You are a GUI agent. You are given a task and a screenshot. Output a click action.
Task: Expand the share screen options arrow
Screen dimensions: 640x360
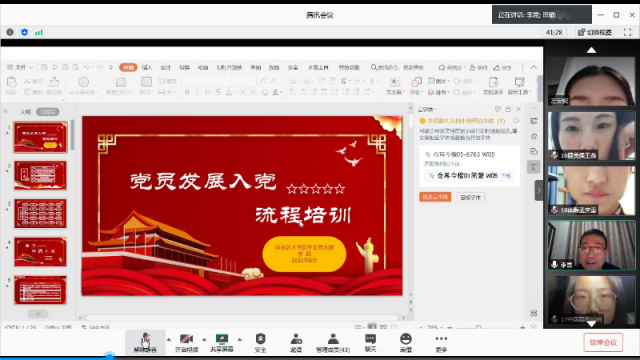click(x=240, y=340)
